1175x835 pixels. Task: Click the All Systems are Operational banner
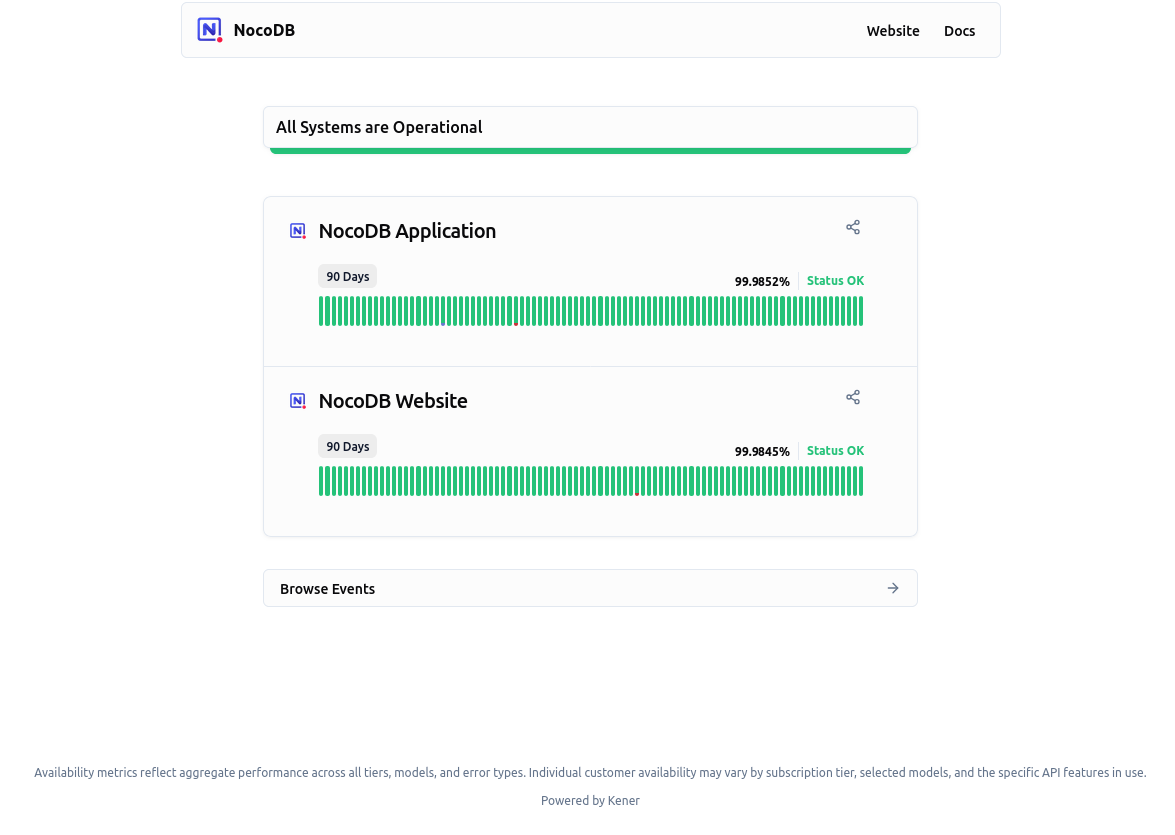click(590, 128)
